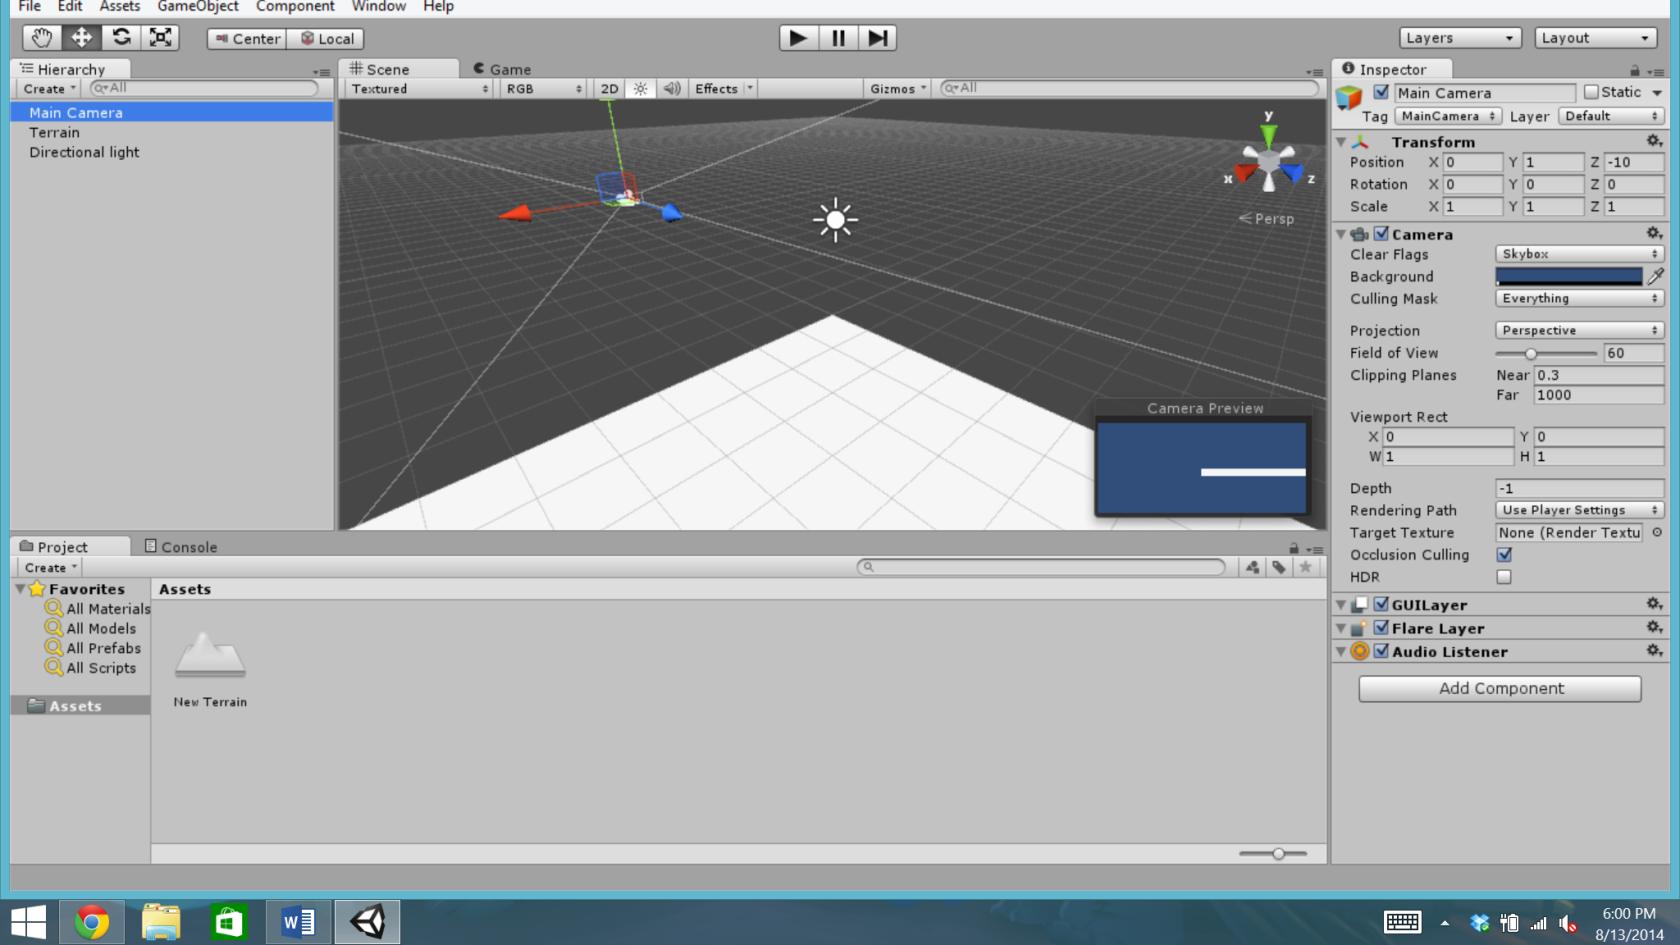Click the Transform gear settings icon

point(1654,141)
